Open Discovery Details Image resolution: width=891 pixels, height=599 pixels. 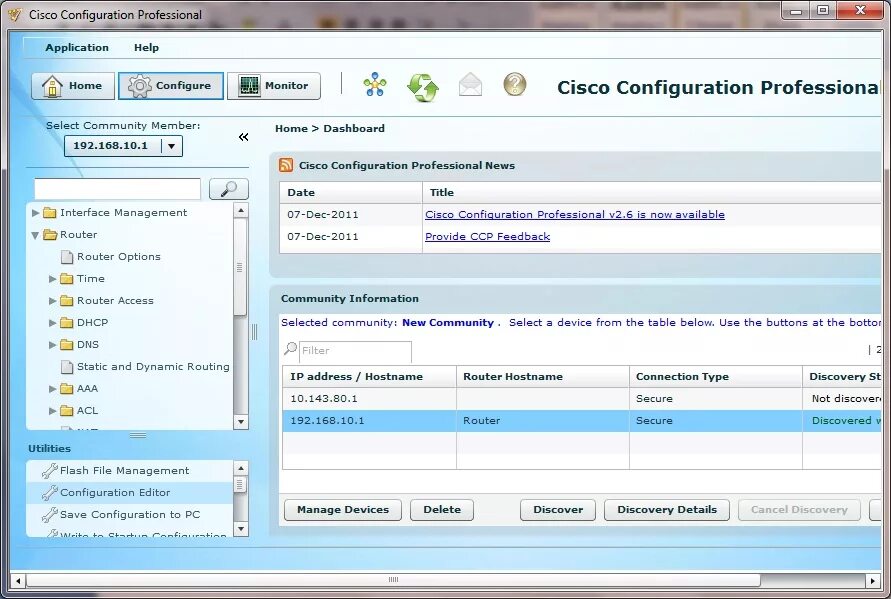coord(667,510)
